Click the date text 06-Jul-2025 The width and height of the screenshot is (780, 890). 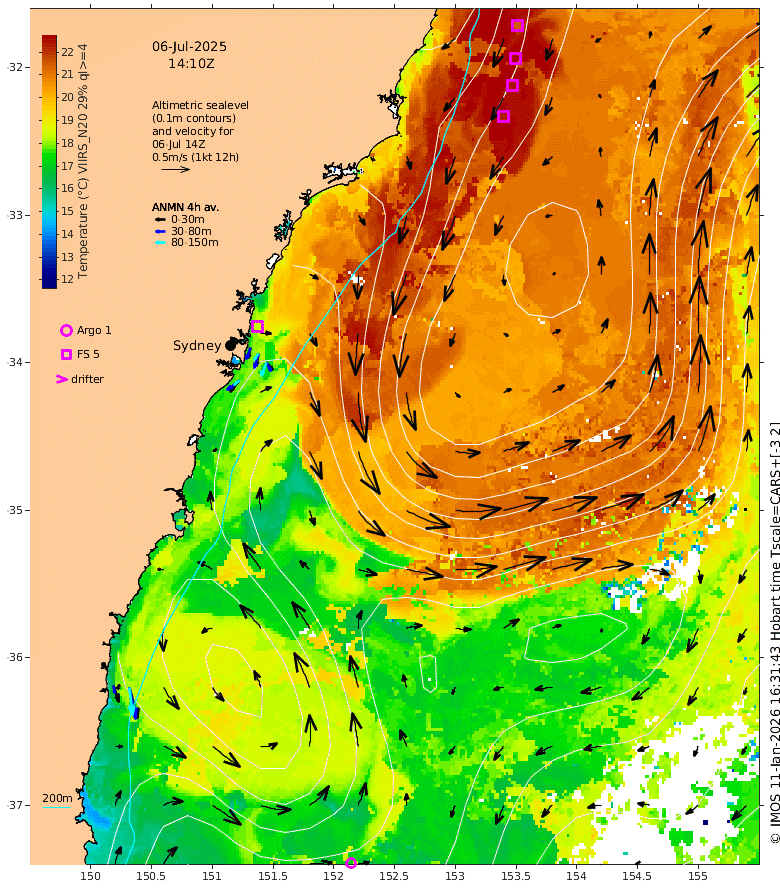click(190, 47)
